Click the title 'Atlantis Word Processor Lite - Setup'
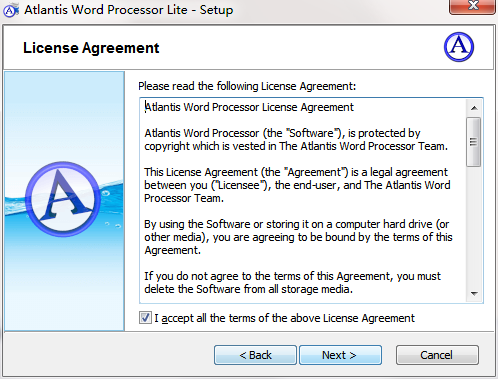The width and height of the screenshot is (498, 379). [x=129, y=10]
